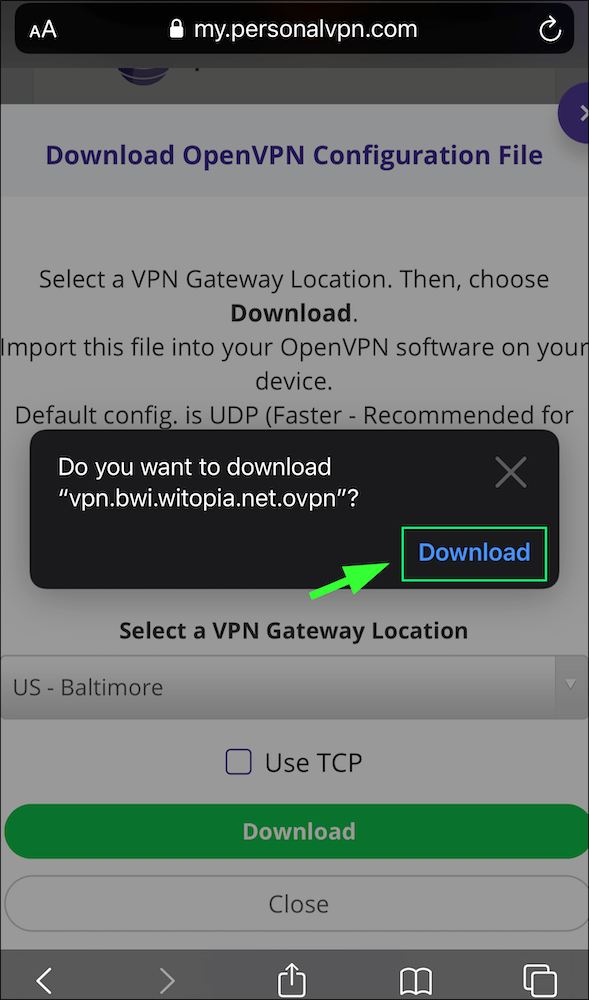
Task: Go back with the Safari back arrow
Action: pos(44,979)
